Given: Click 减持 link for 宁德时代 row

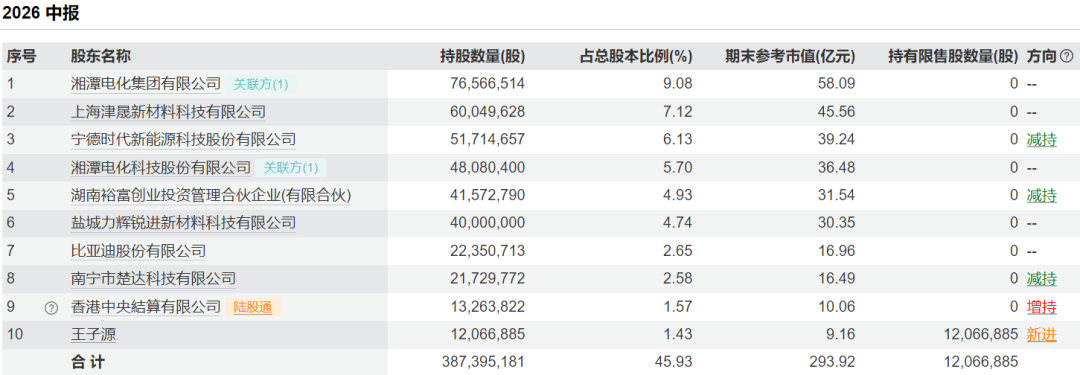Looking at the screenshot, I should click(x=1041, y=140).
